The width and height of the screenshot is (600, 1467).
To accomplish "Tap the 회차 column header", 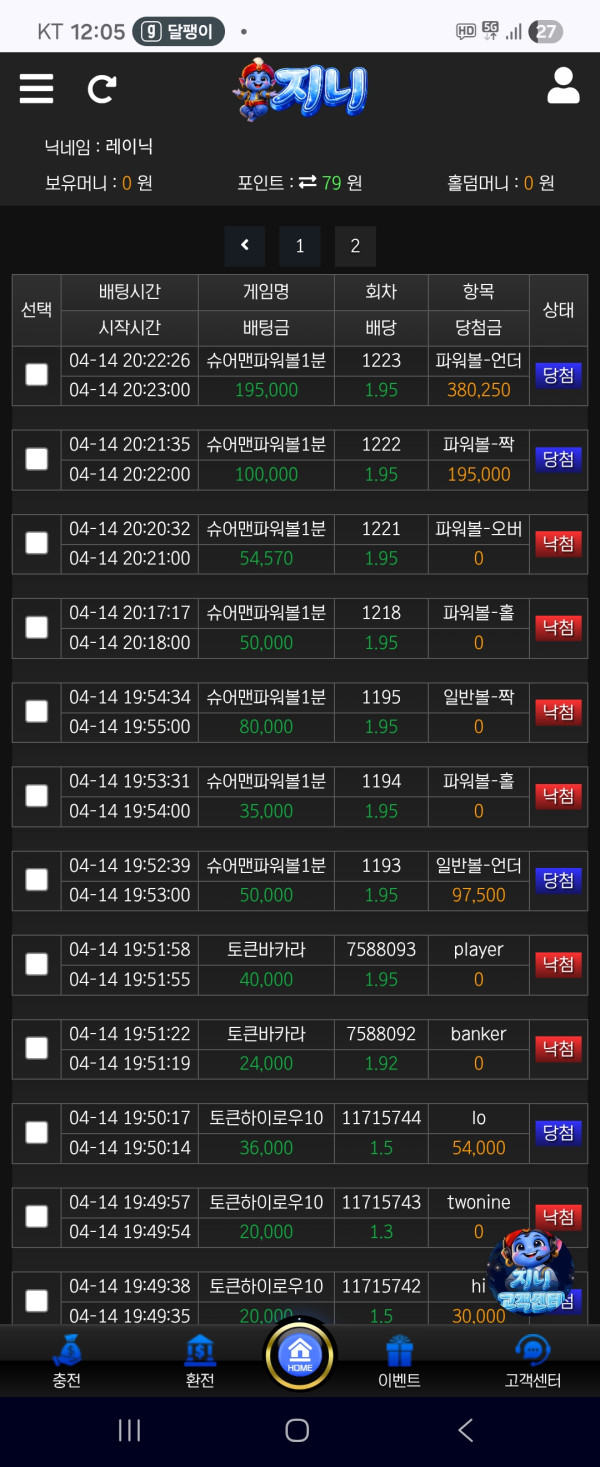I will pos(381,292).
